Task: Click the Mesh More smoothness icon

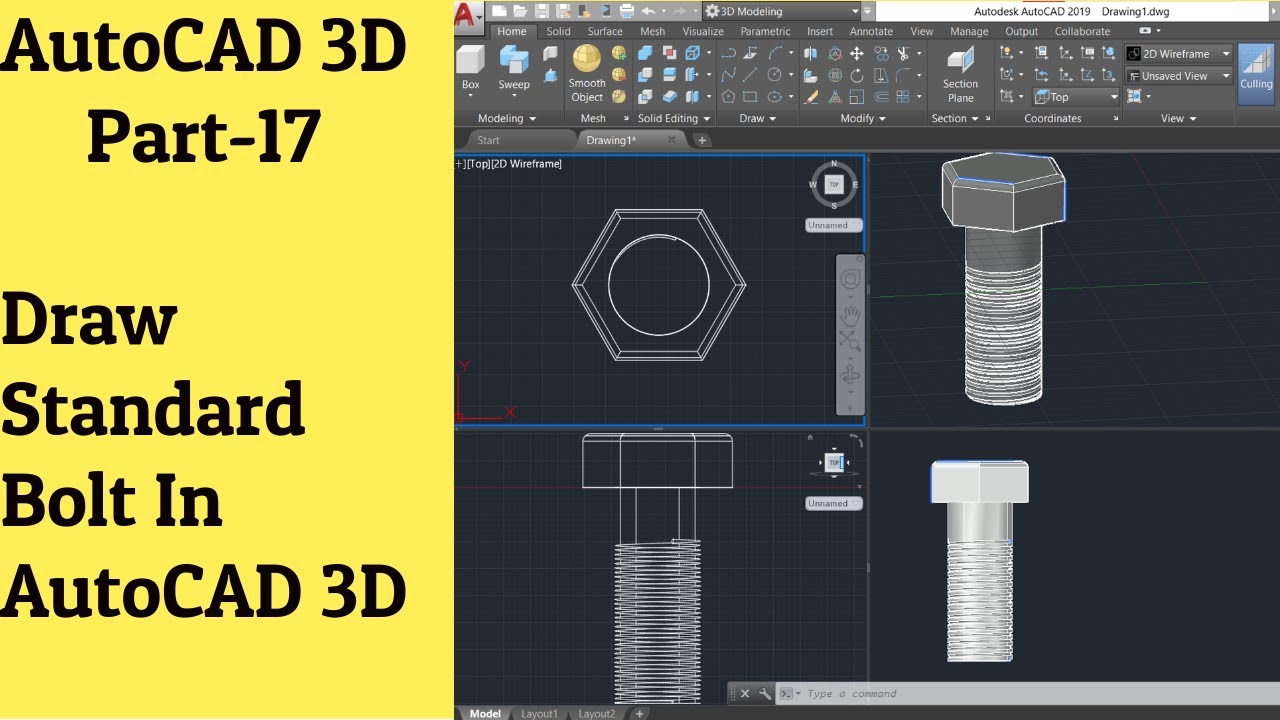Action: pos(619,53)
